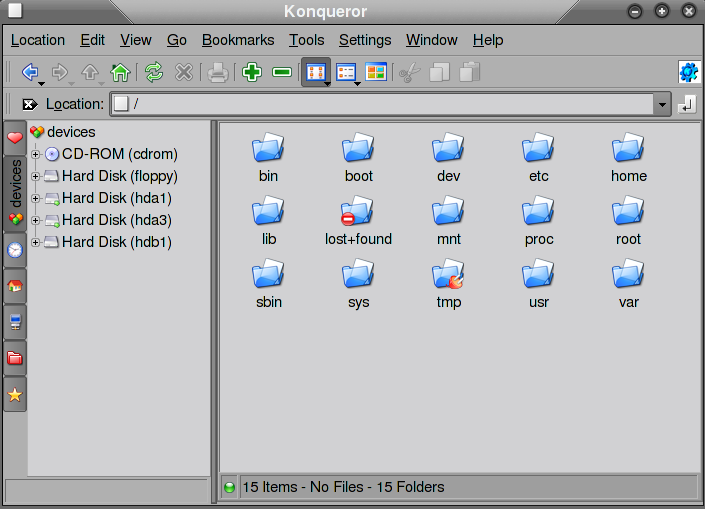The height and width of the screenshot is (509, 705).
Task: Open the Tools menu
Action: coord(307,40)
